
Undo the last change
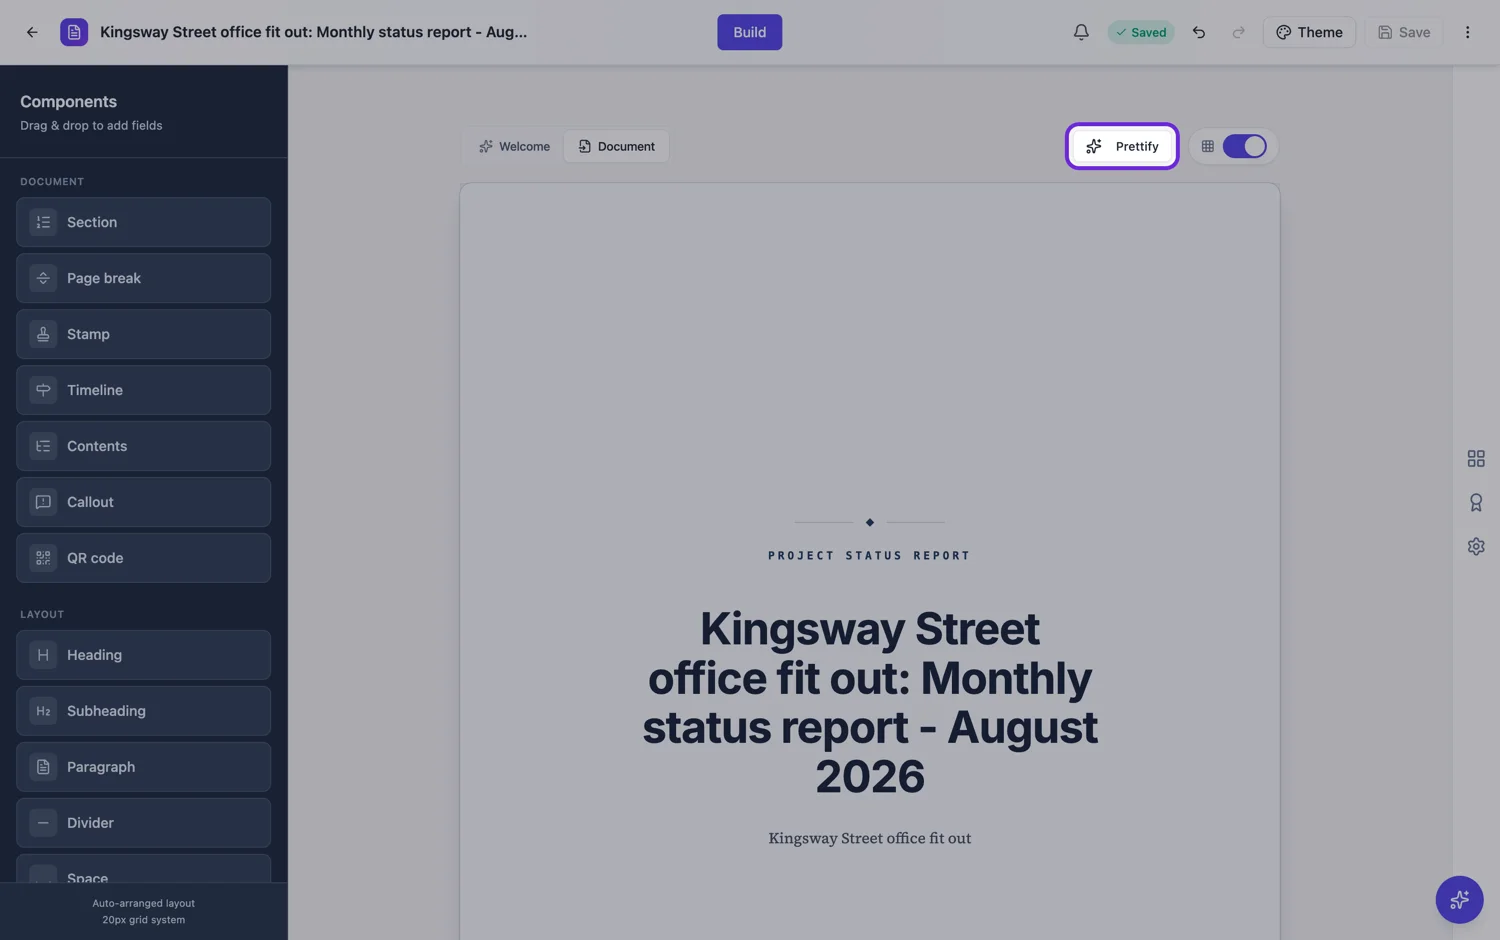(1198, 32)
